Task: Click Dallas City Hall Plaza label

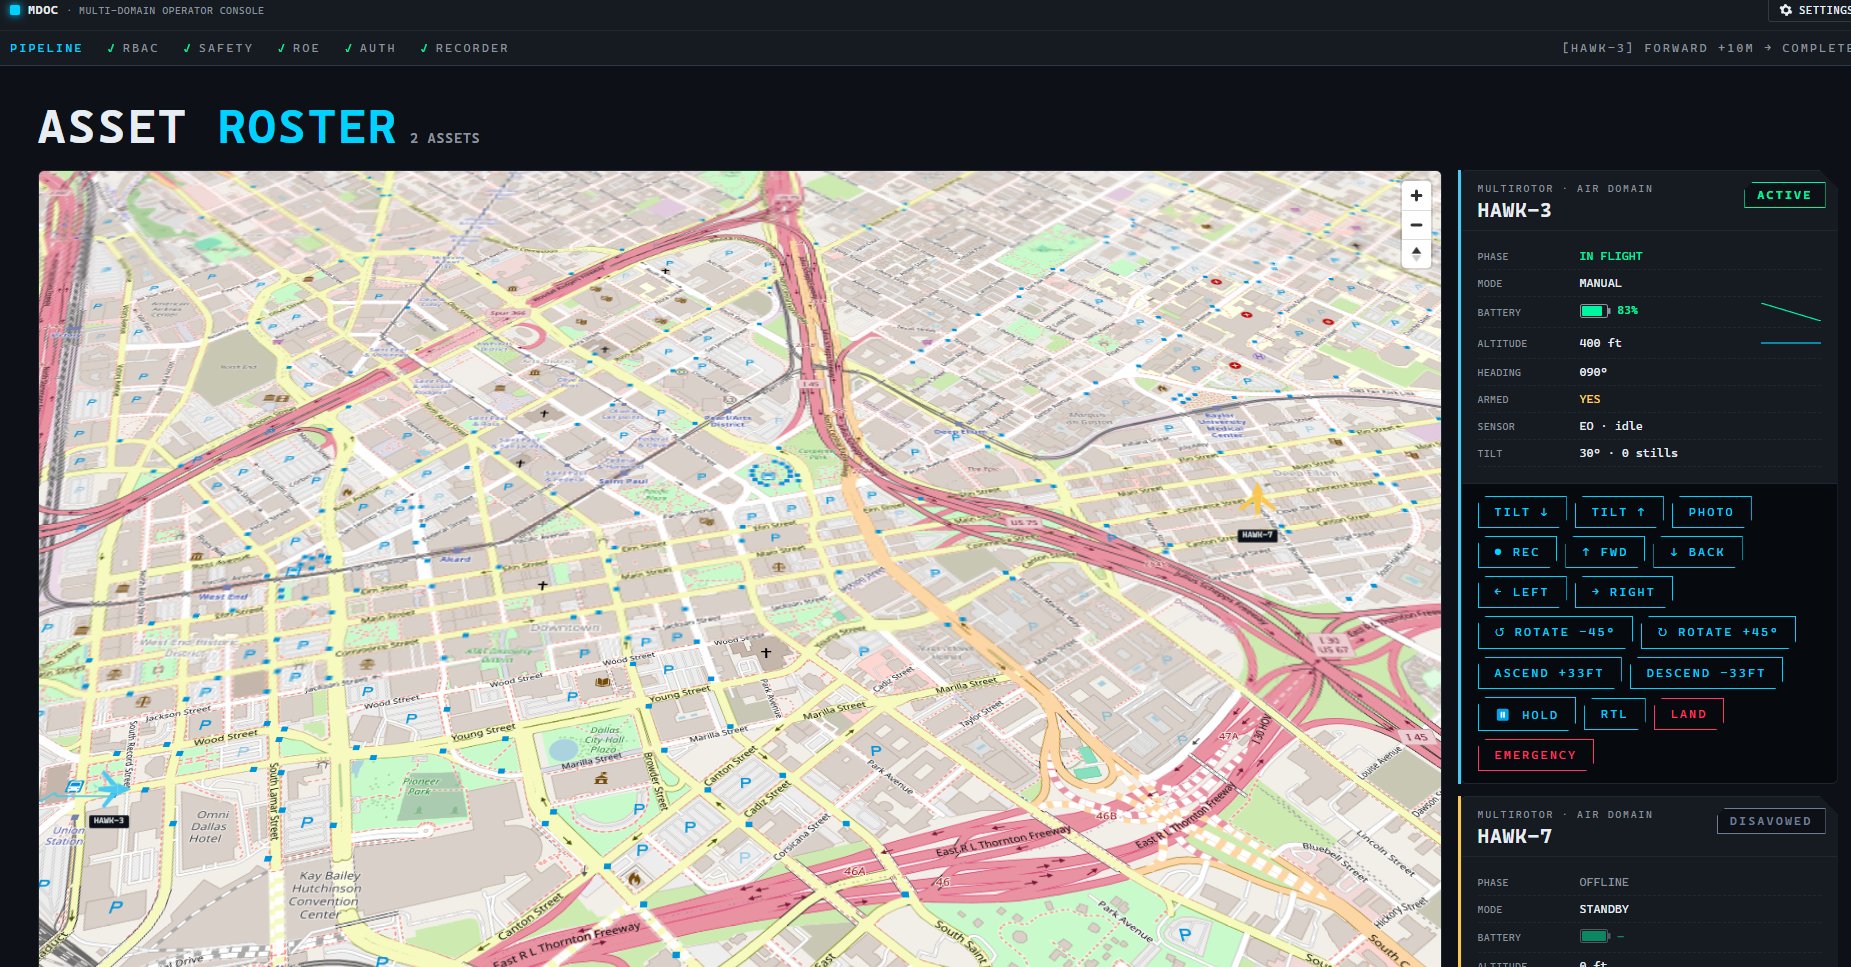Action: [x=604, y=739]
